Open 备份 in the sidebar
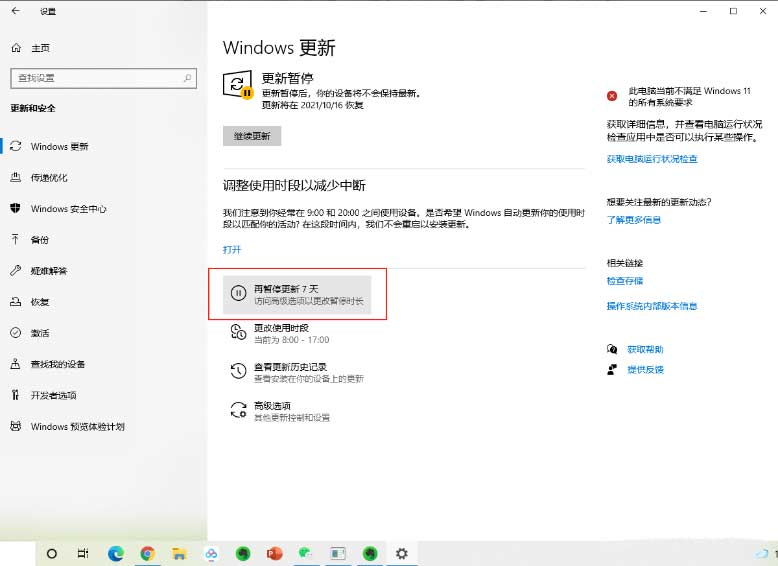778x566 pixels. pos(40,240)
